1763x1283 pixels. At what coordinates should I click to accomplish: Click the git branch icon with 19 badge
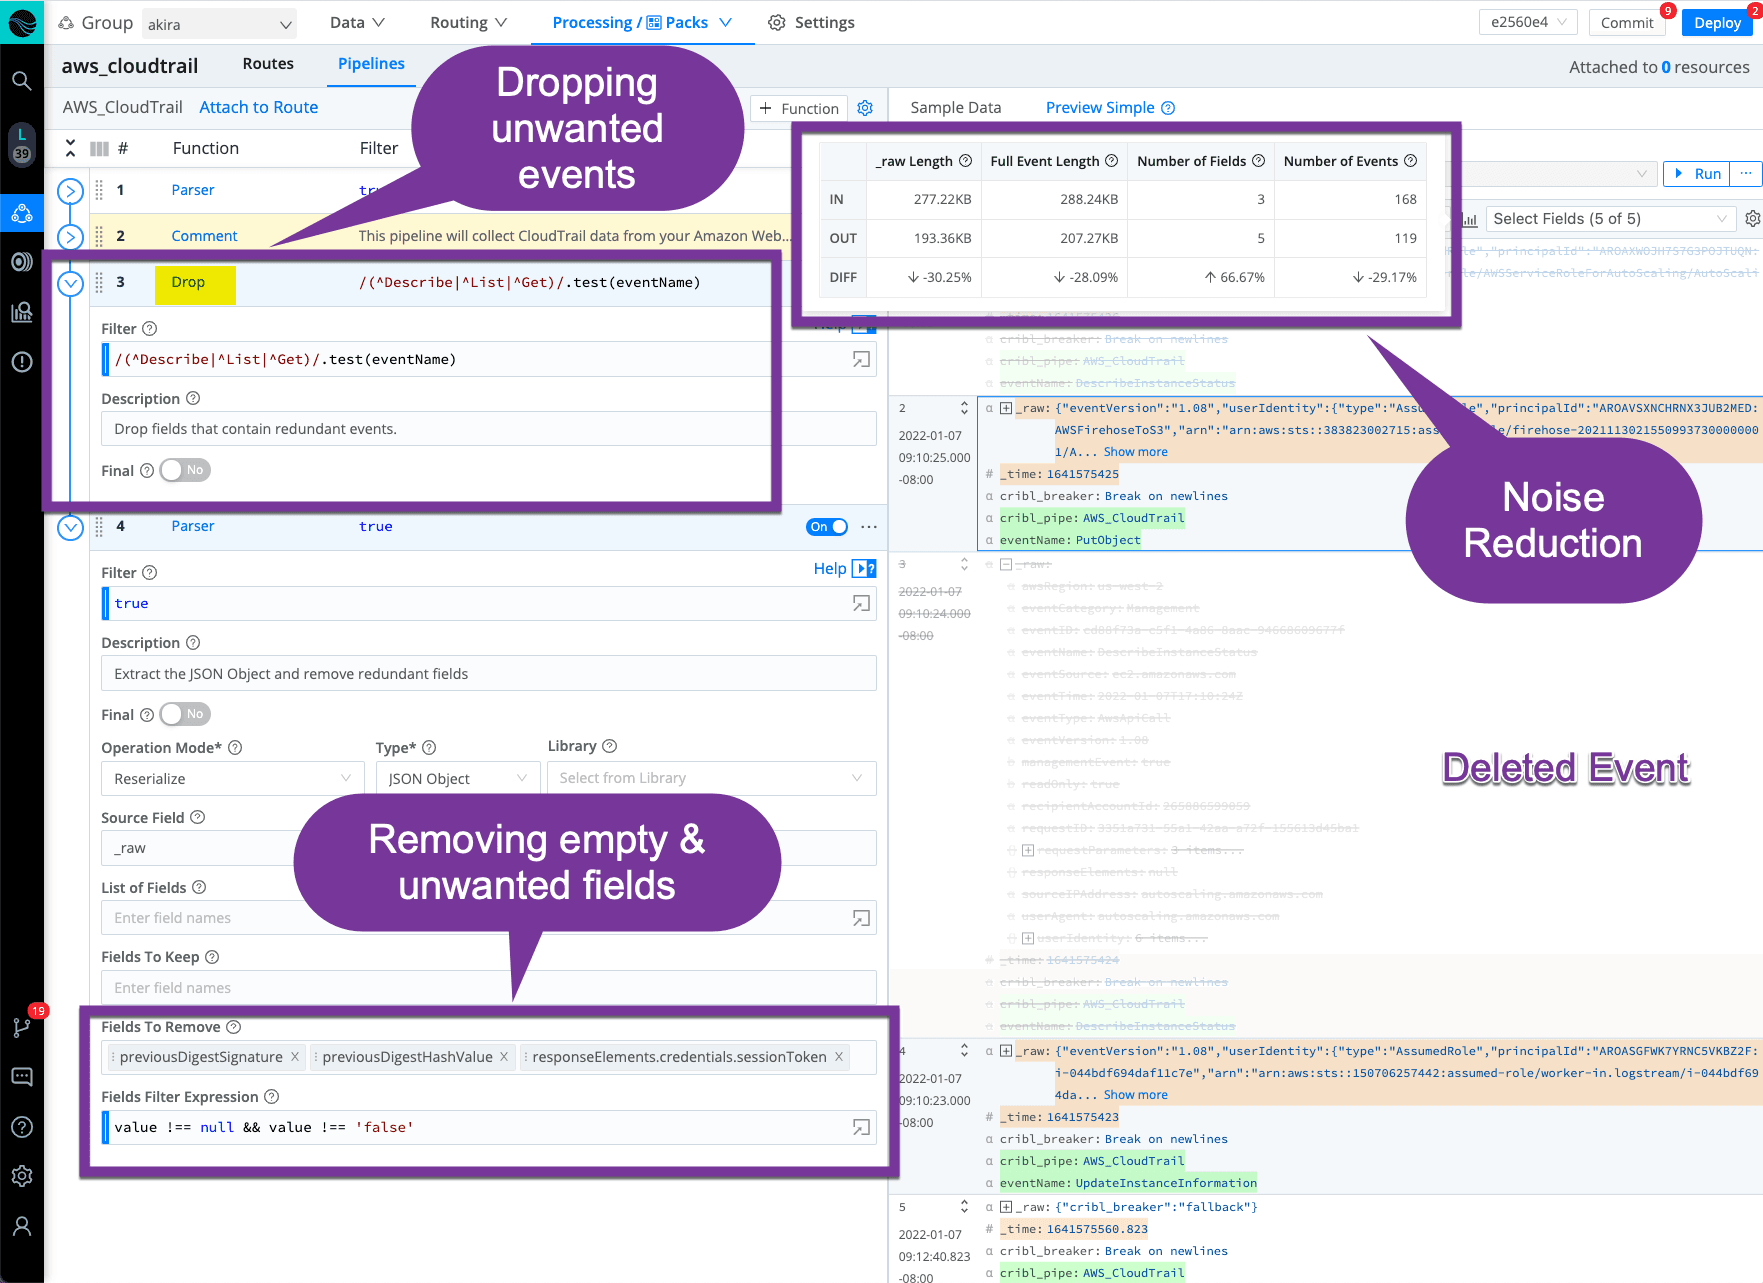(x=22, y=1027)
